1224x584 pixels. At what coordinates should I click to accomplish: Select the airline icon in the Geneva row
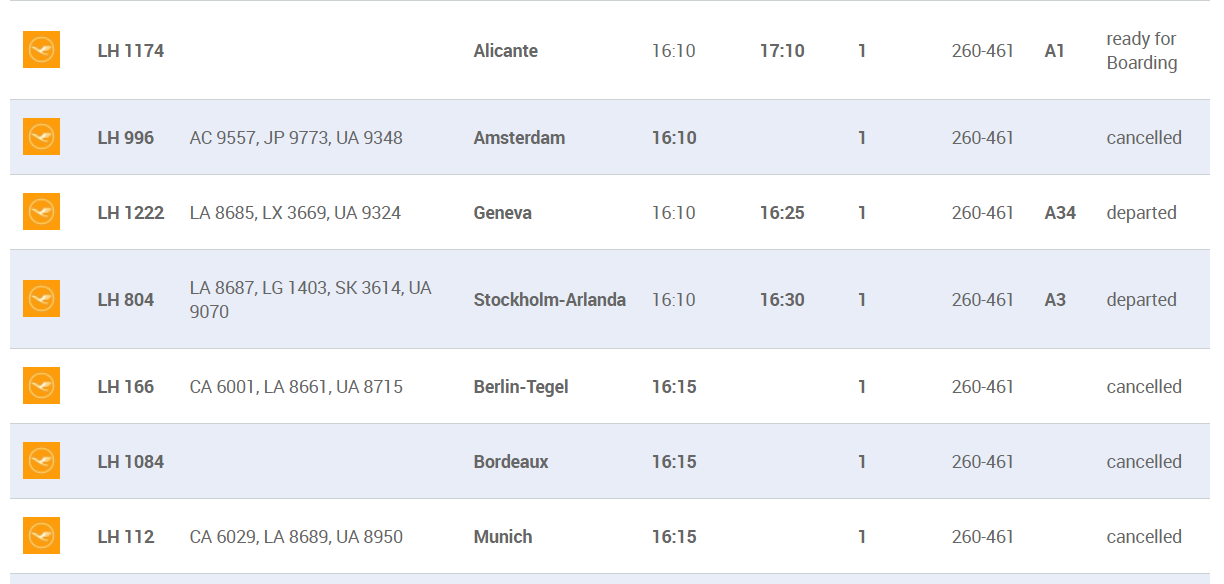[41, 212]
